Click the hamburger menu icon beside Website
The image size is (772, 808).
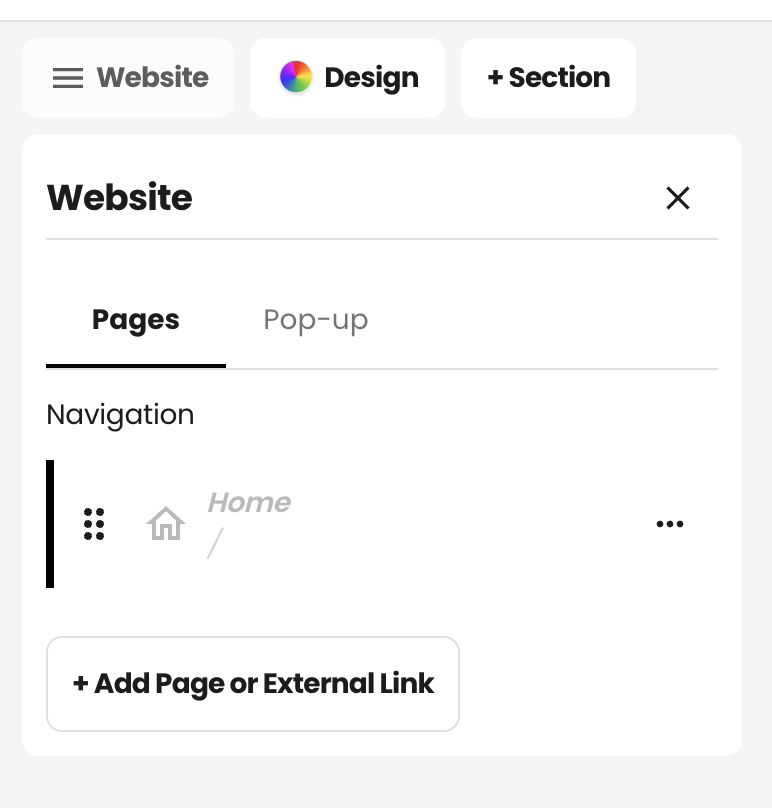click(68, 78)
